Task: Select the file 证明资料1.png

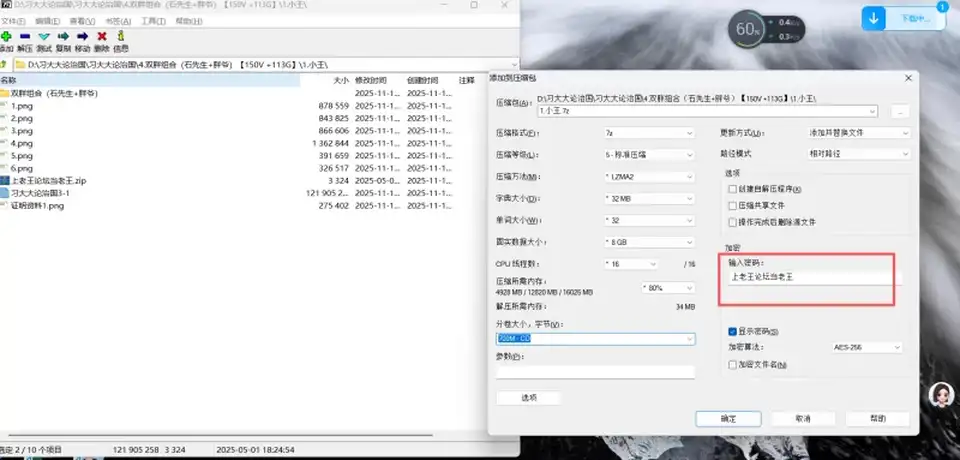Action: (x=37, y=206)
